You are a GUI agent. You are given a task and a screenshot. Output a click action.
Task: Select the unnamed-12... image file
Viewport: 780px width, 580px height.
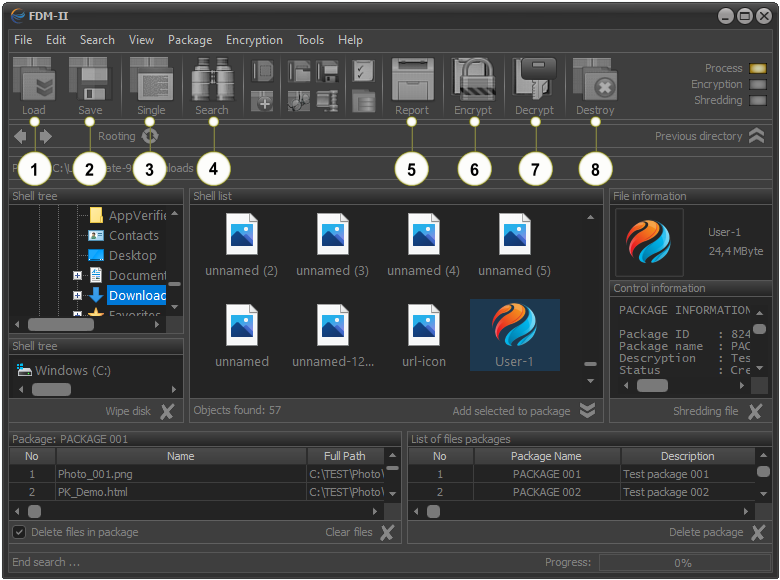333,336
